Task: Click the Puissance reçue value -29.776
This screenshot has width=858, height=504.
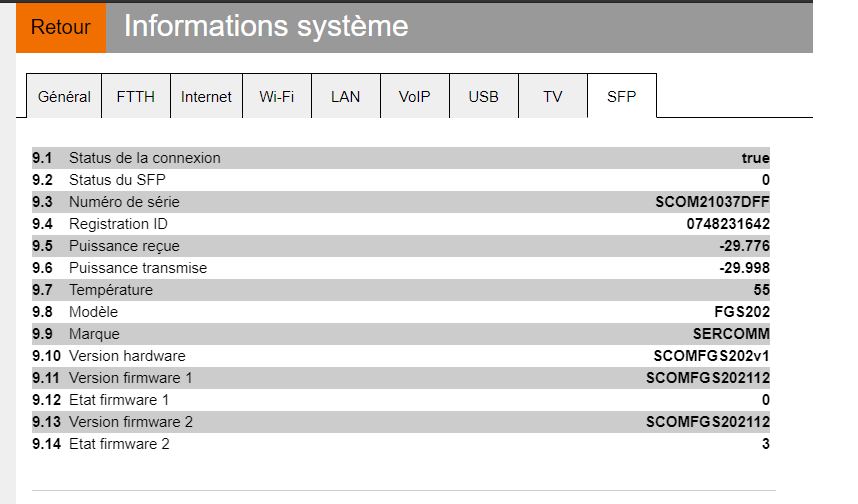Action: 744,246
